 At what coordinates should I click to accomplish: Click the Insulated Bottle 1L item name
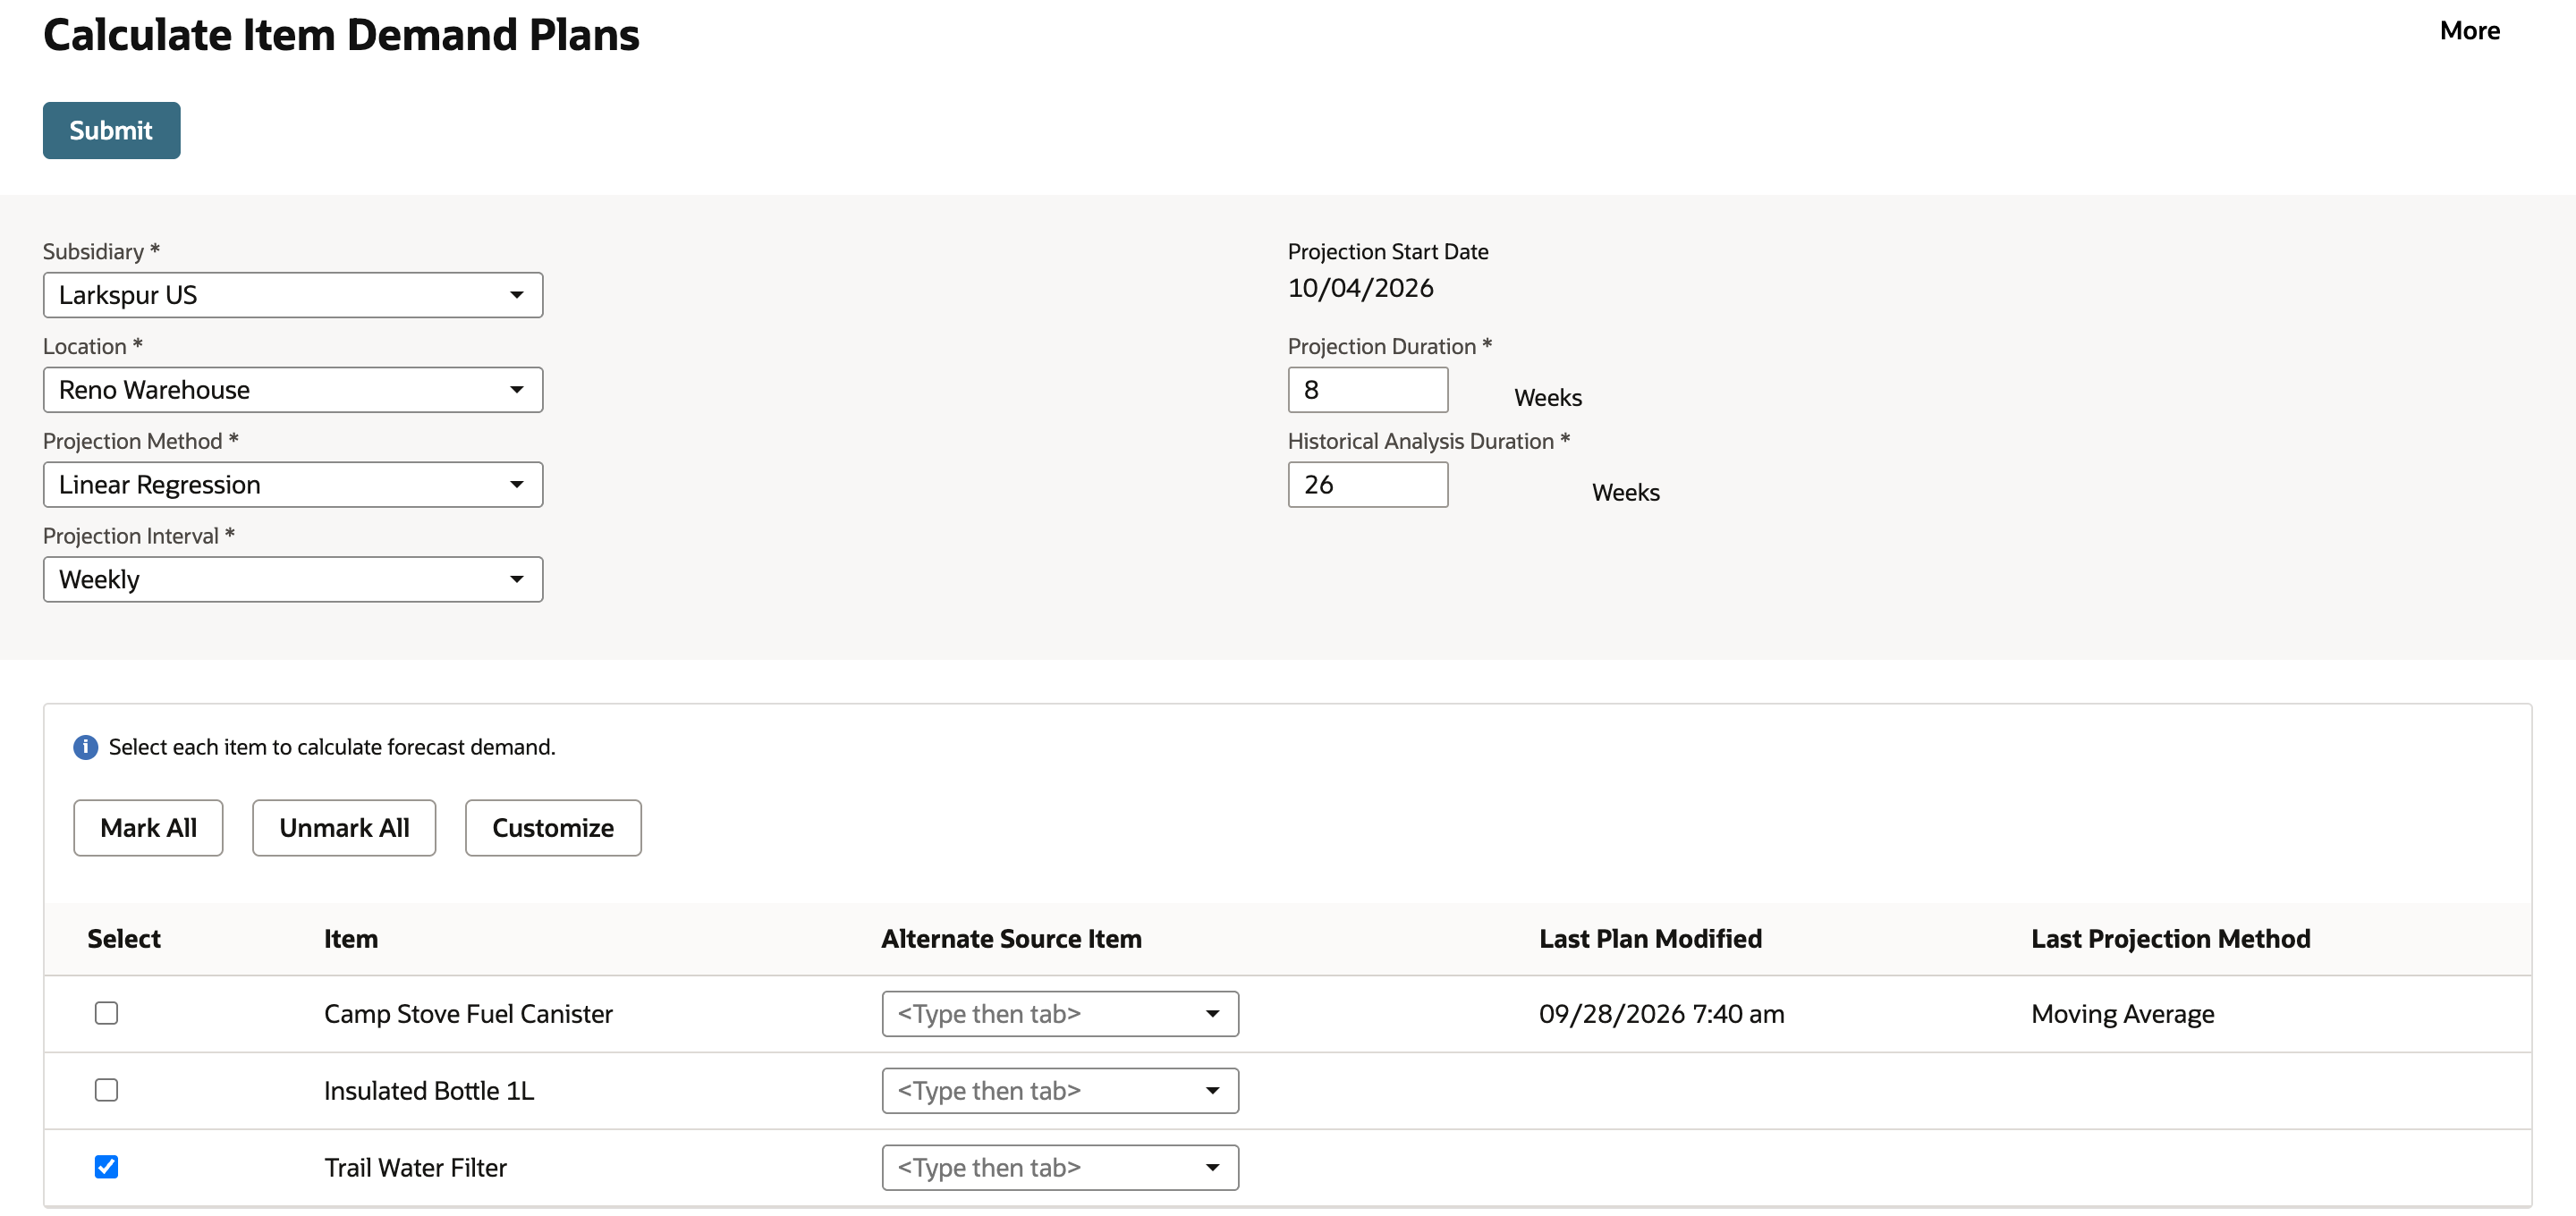(x=429, y=1091)
